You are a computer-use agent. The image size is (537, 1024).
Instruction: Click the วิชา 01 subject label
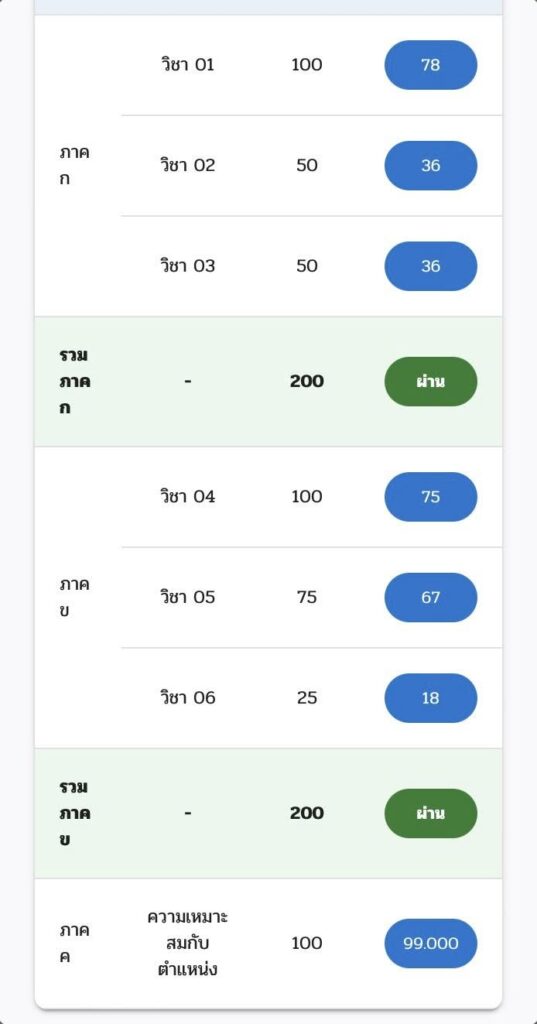tap(187, 65)
